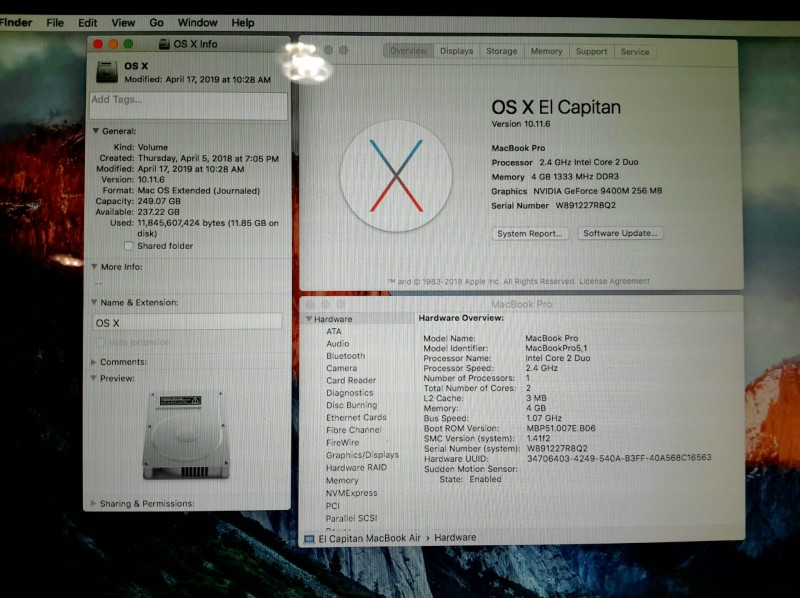
Task: Select Bluetooth in hardware list
Action: click(x=345, y=356)
